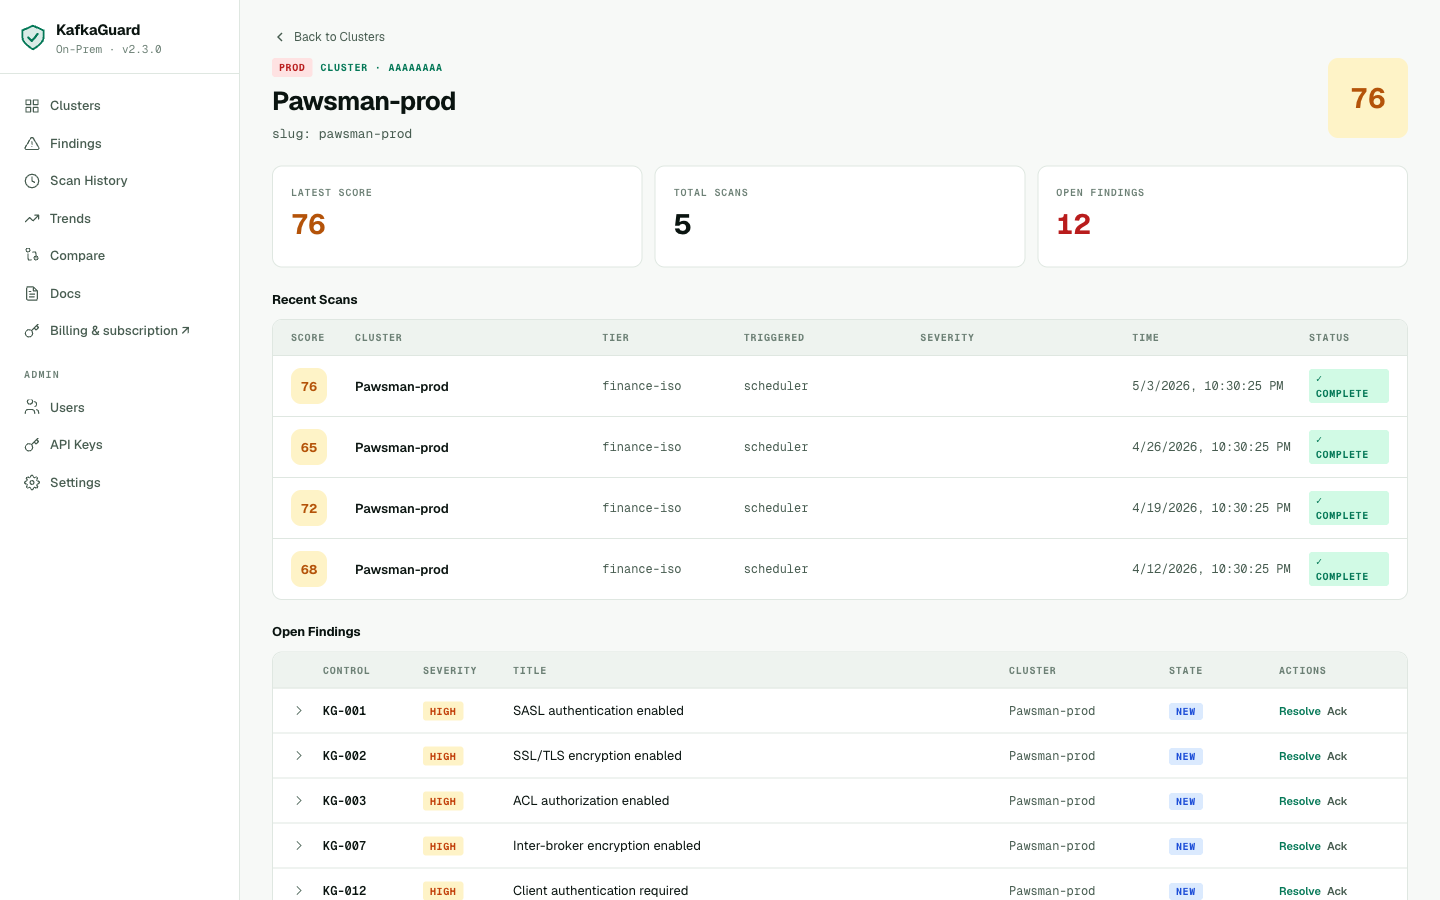Click the Compare branch icon

32,256
